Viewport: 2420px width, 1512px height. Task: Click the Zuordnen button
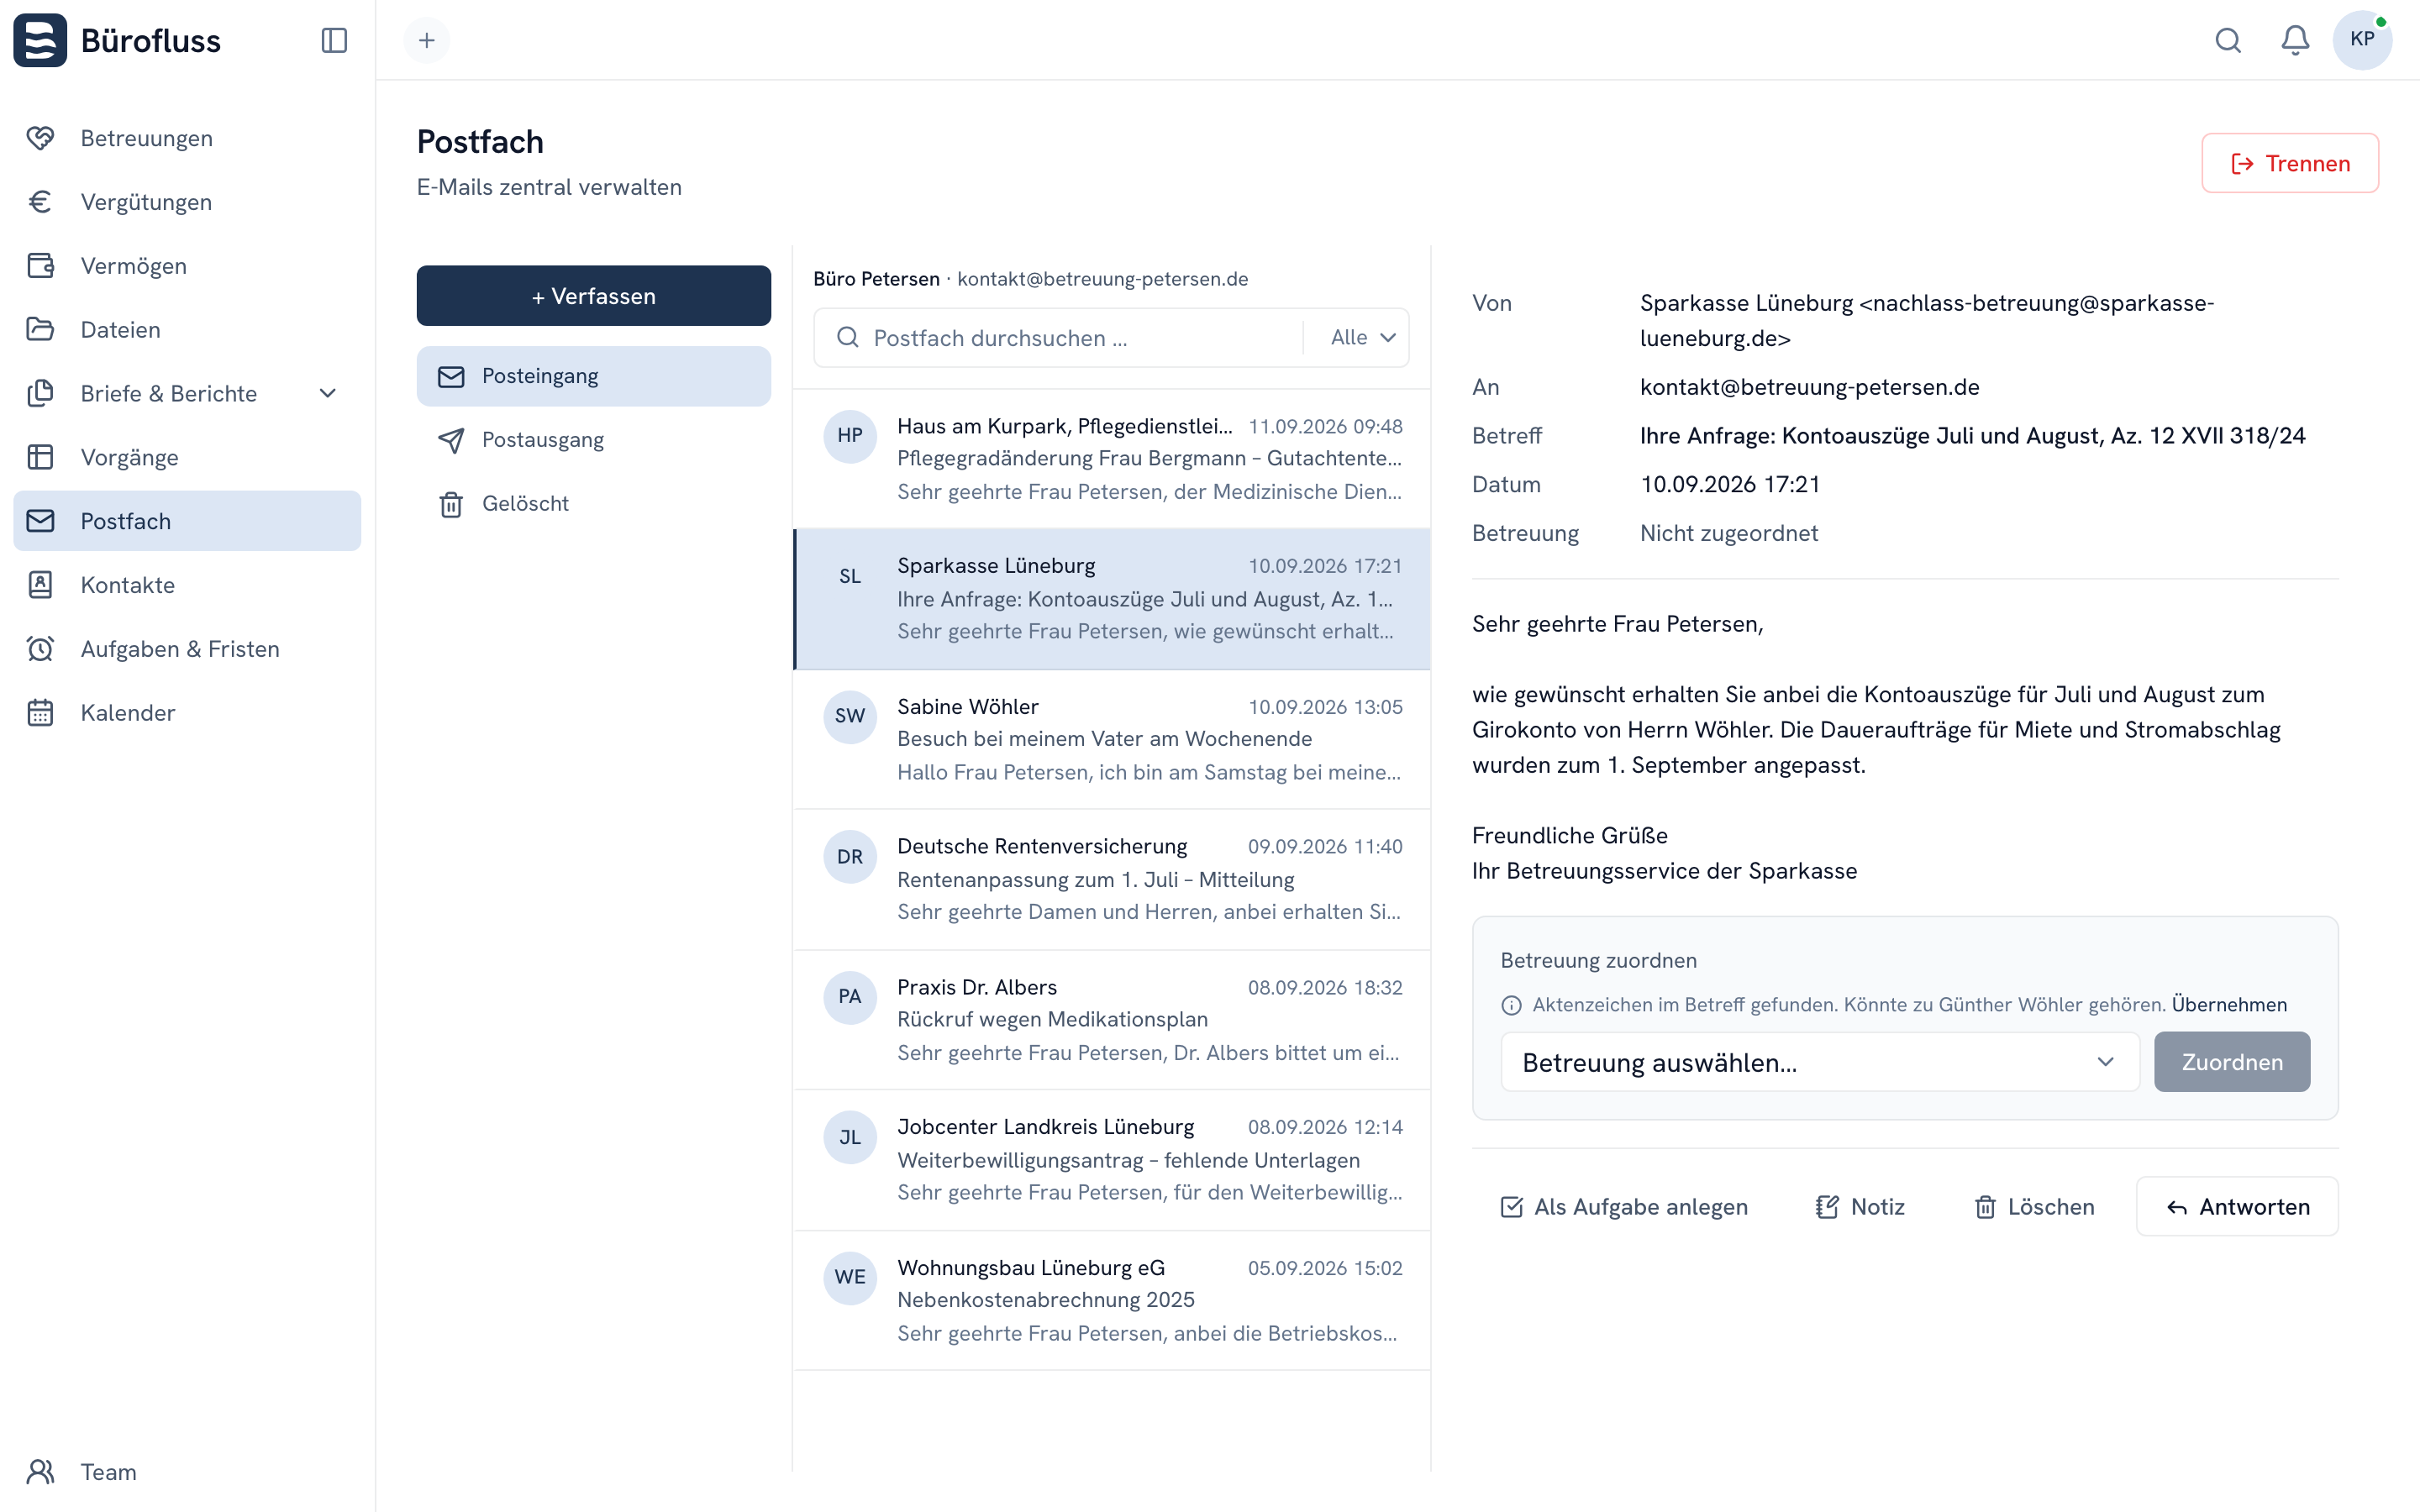coord(2232,1062)
